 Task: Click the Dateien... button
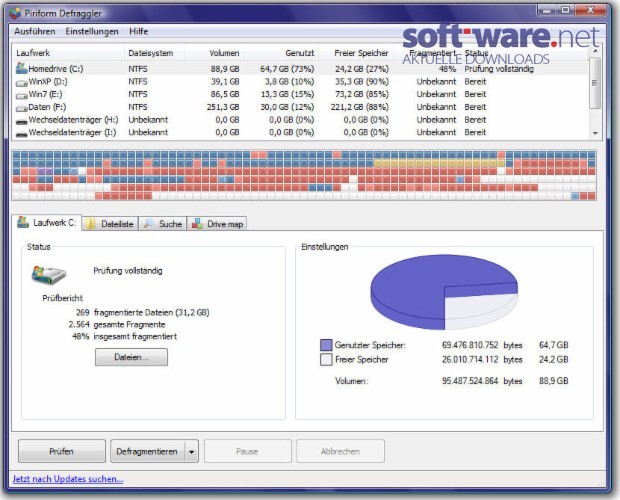click(x=131, y=357)
